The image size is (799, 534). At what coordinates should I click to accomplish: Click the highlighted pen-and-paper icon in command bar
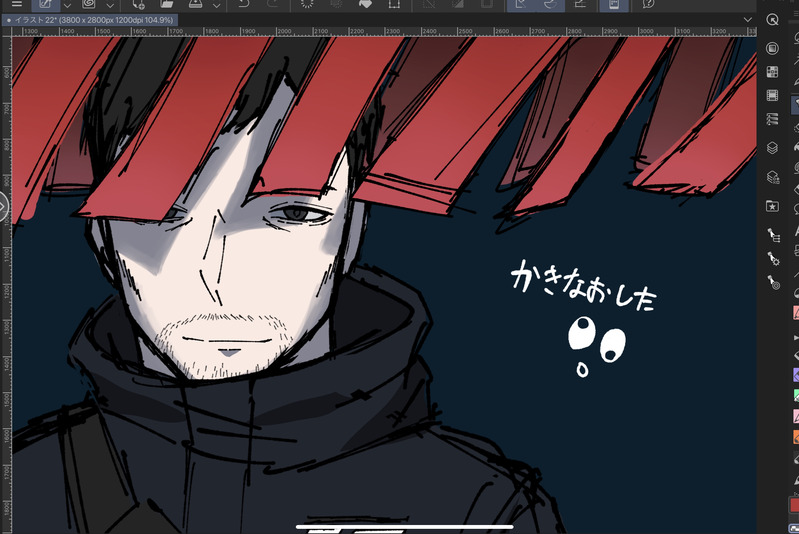point(46,5)
